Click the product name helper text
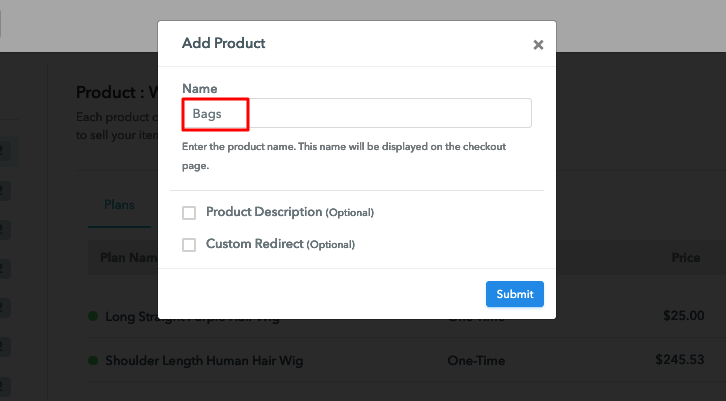726x401 pixels. click(x=343, y=155)
